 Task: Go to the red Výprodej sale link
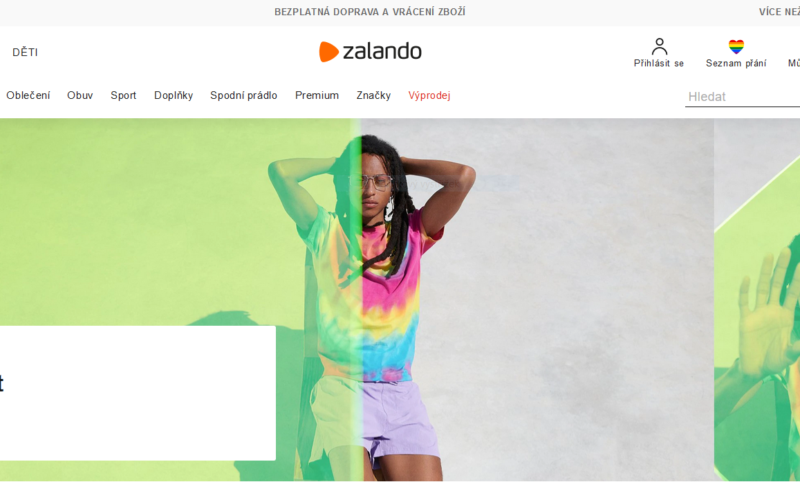pyautogui.click(x=429, y=95)
